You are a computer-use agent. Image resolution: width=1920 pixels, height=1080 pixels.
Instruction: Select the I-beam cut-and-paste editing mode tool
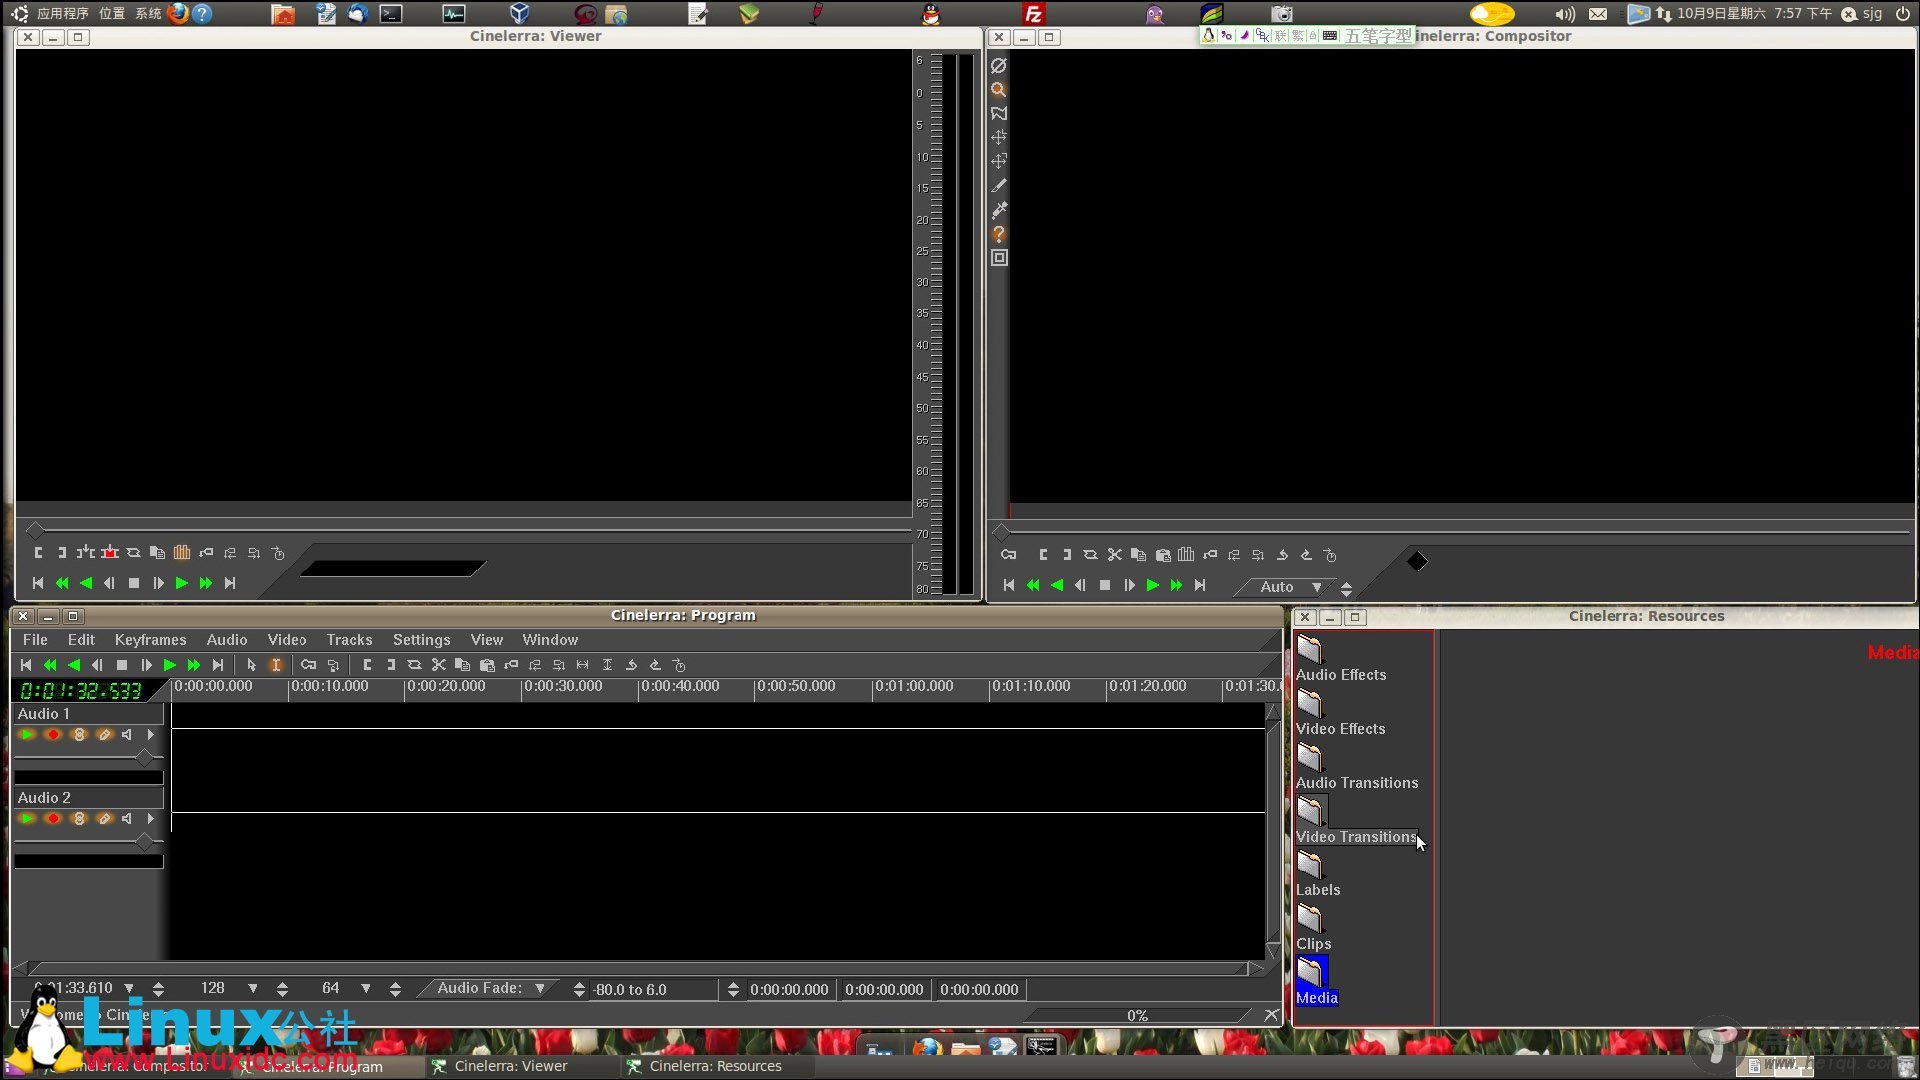point(276,665)
